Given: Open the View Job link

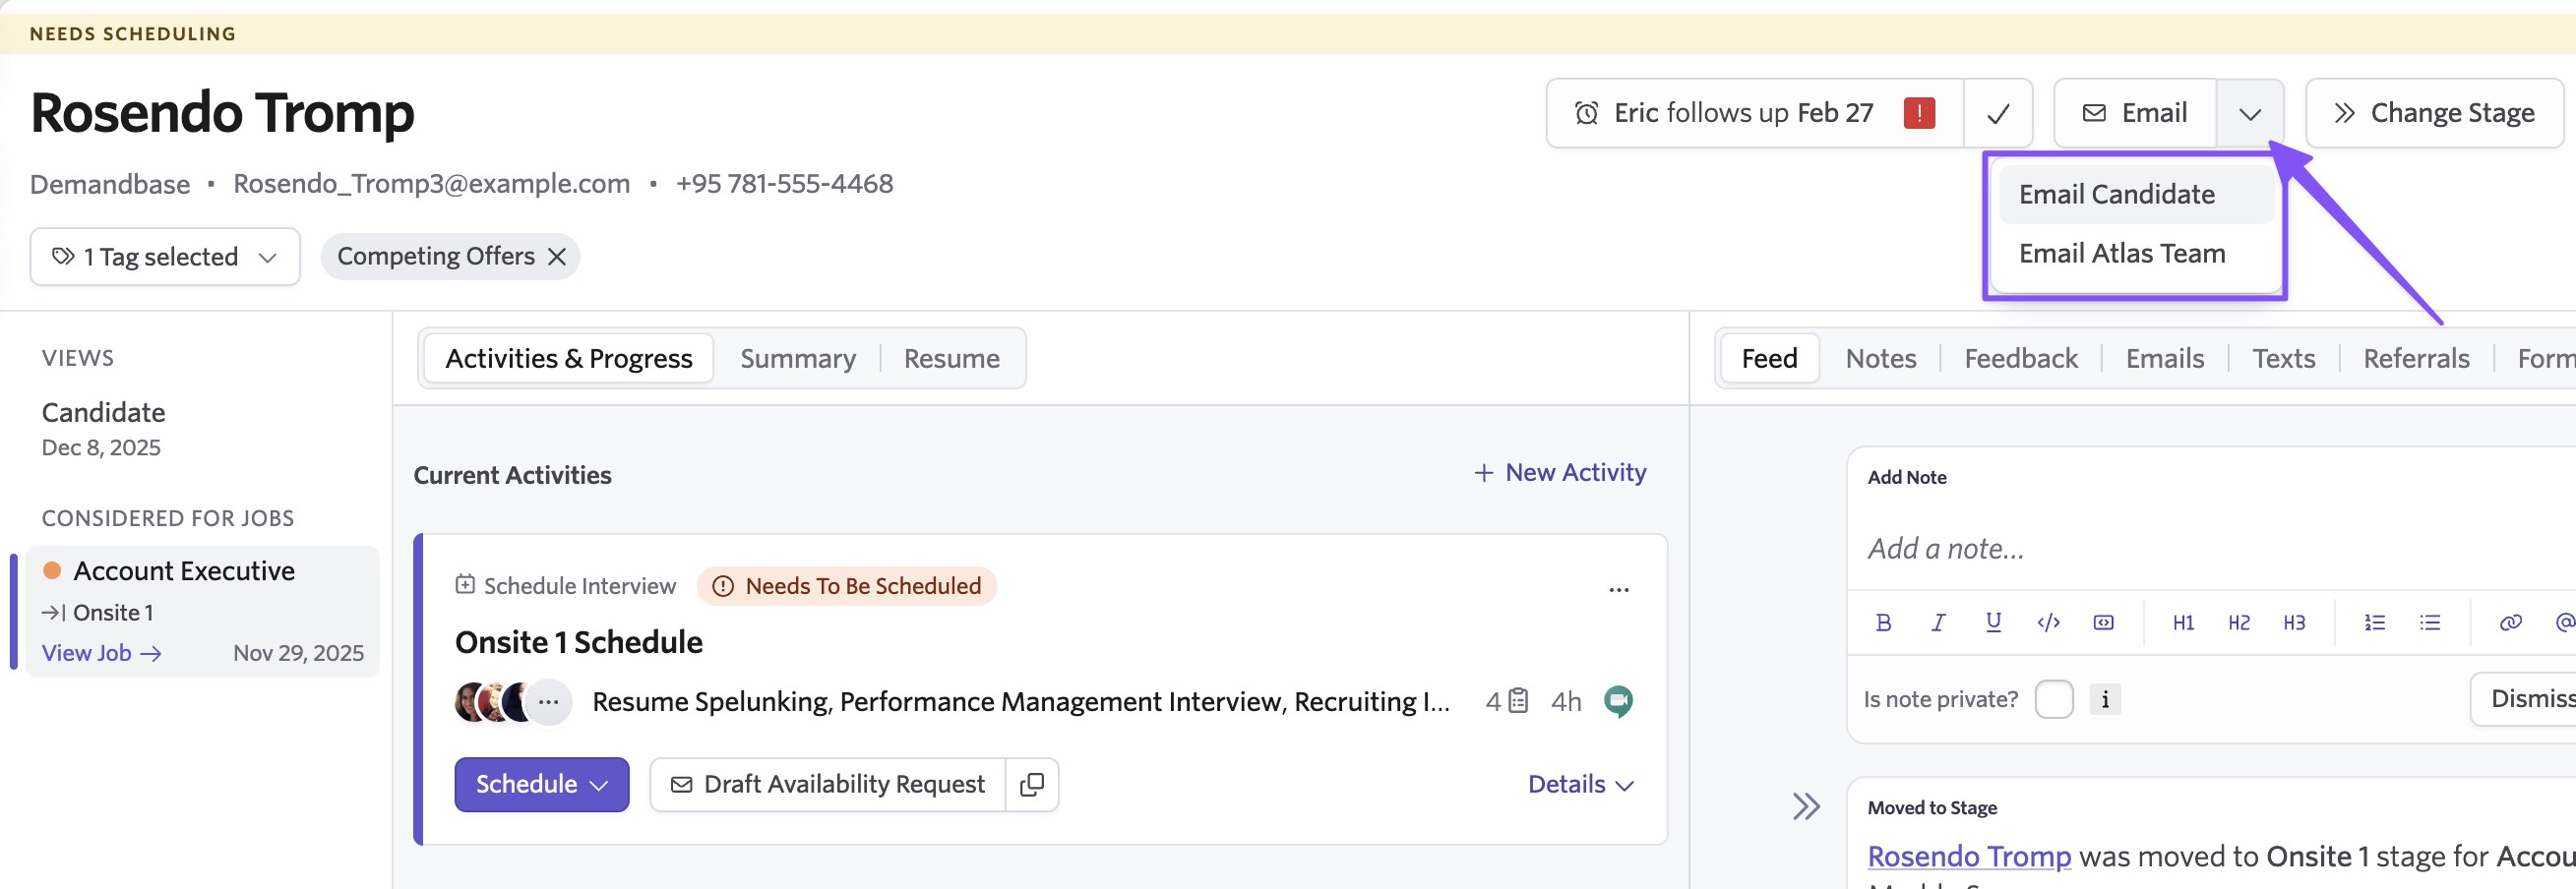Looking at the screenshot, I should point(101,653).
